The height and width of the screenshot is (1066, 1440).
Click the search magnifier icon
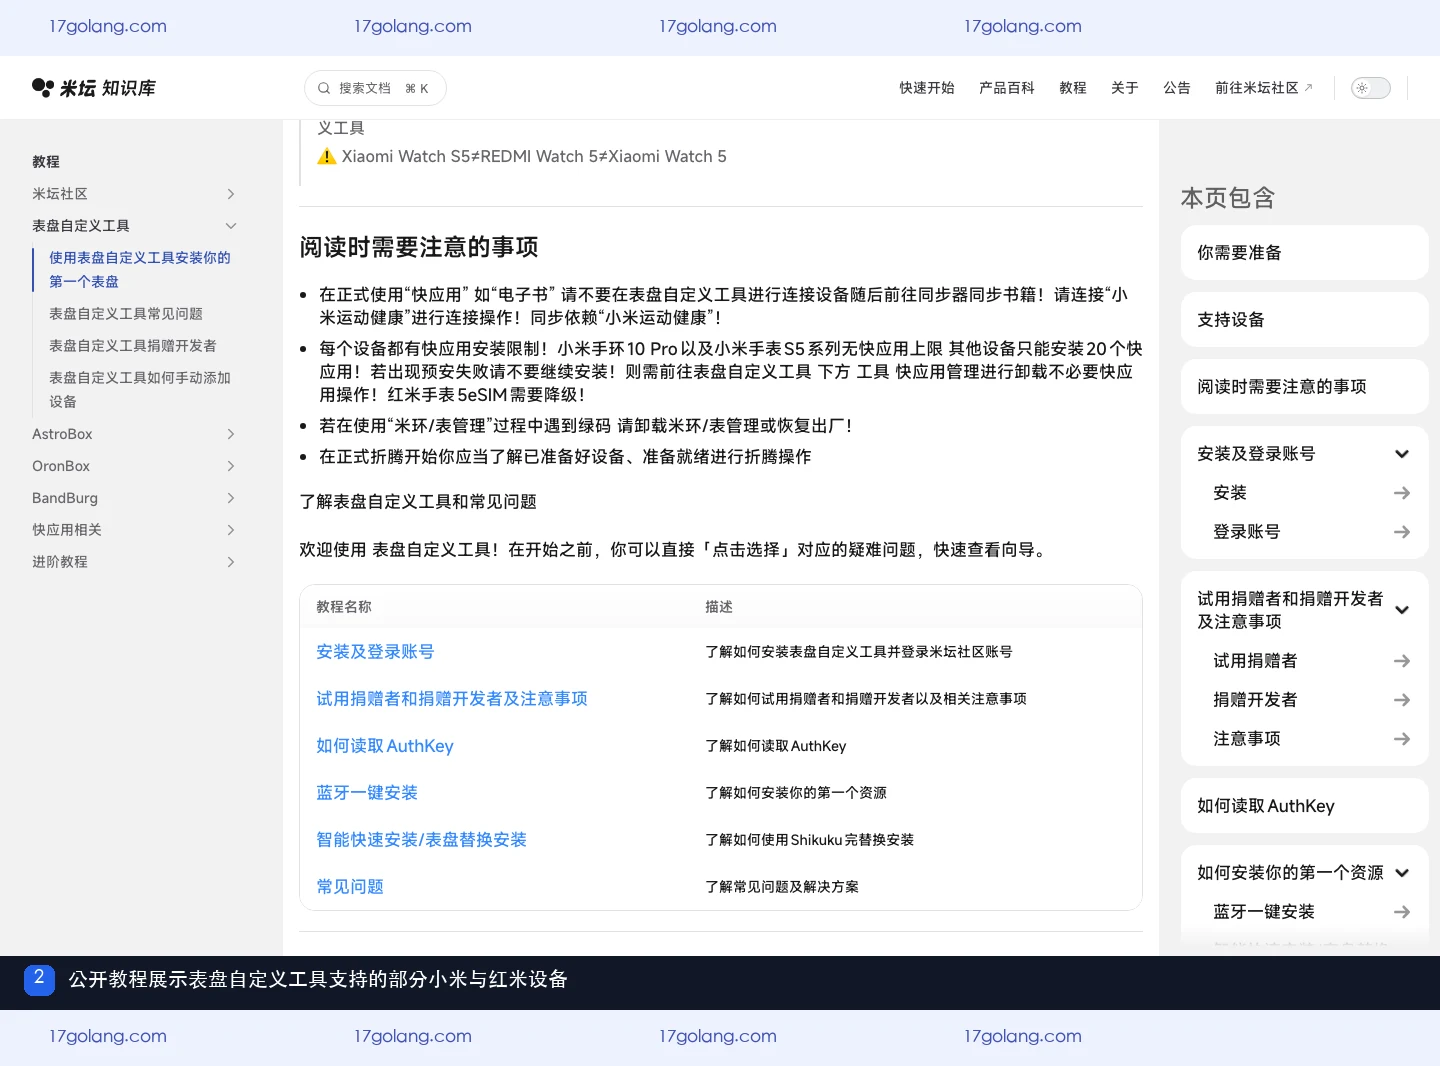pos(324,88)
